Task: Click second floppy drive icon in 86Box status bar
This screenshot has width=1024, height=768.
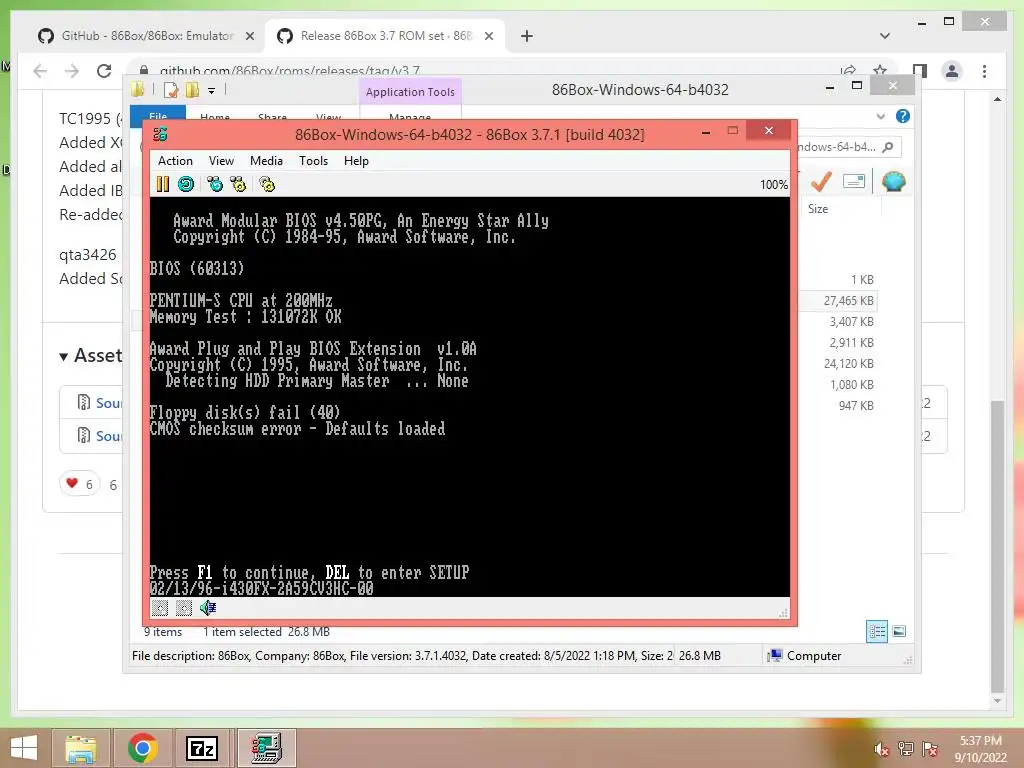Action: [x=184, y=608]
